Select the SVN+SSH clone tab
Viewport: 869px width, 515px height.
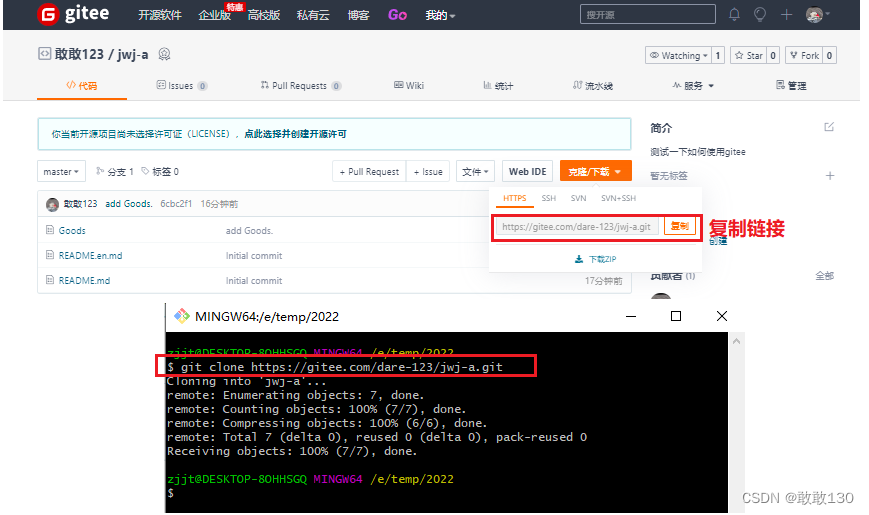(x=618, y=198)
